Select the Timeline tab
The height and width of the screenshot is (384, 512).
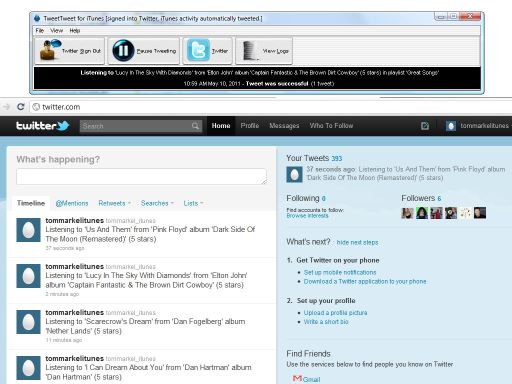tap(31, 203)
